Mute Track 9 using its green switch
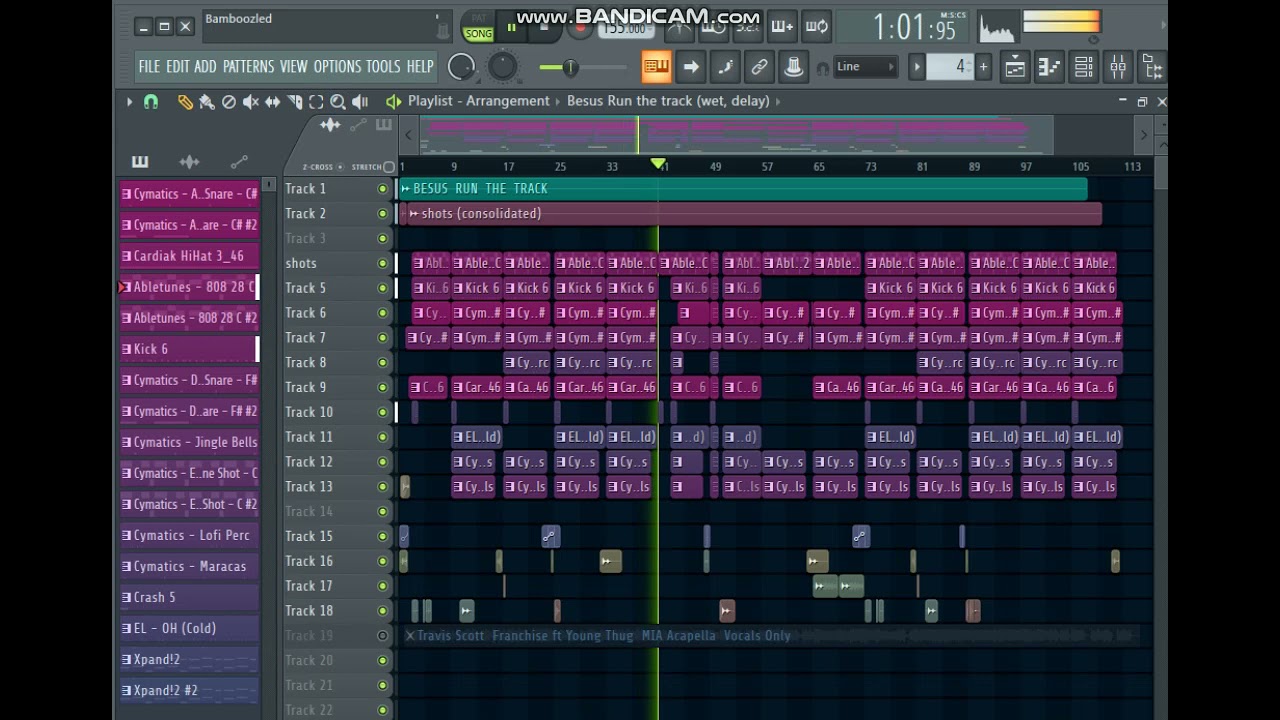The width and height of the screenshot is (1280, 720). coord(382,388)
